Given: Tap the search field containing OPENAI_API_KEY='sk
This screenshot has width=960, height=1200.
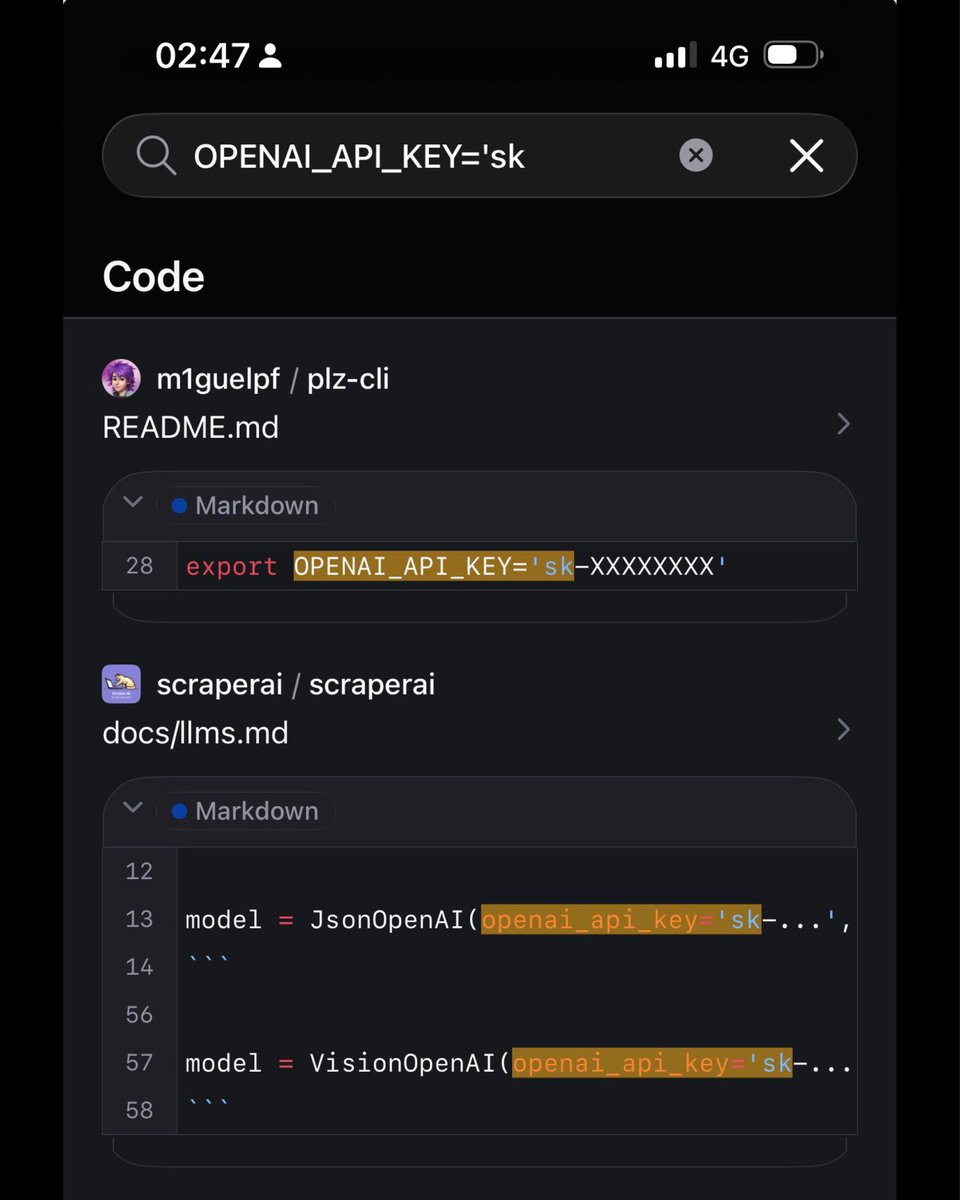Looking at the screenshot, I should click(480, 155).
